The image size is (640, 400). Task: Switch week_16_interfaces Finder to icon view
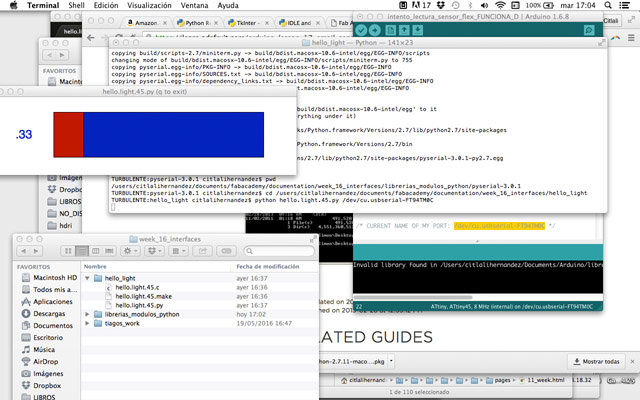click(68, 251)
